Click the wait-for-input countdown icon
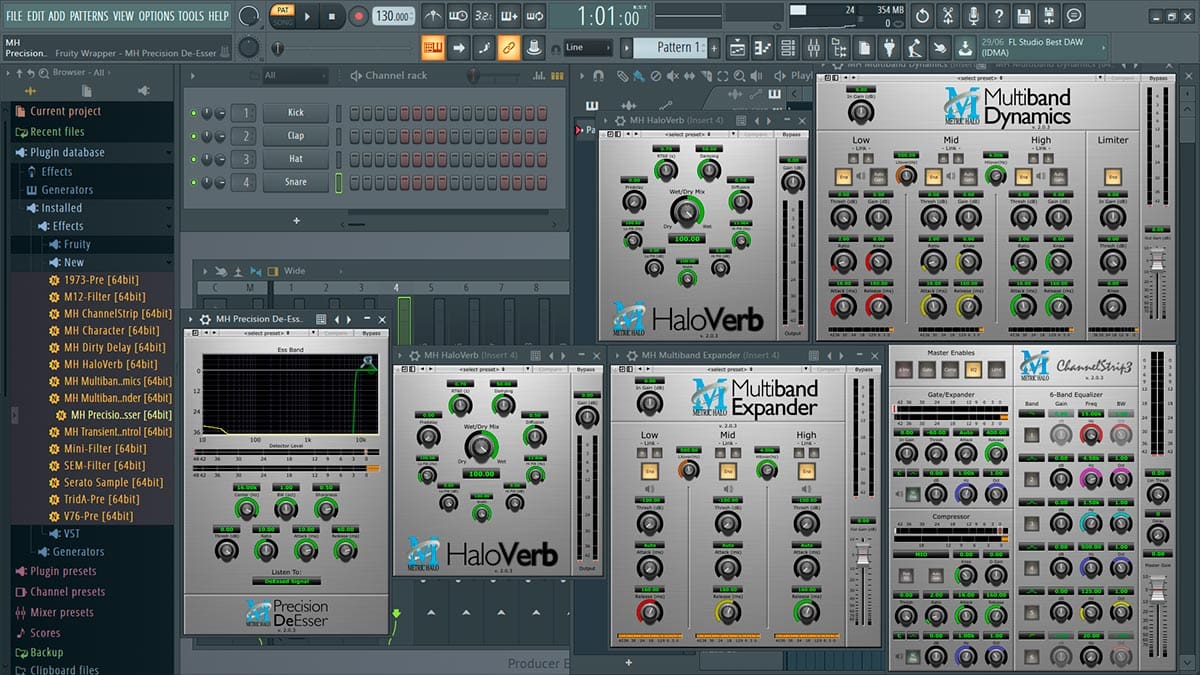1200x675 pixels. pos(484,16)
